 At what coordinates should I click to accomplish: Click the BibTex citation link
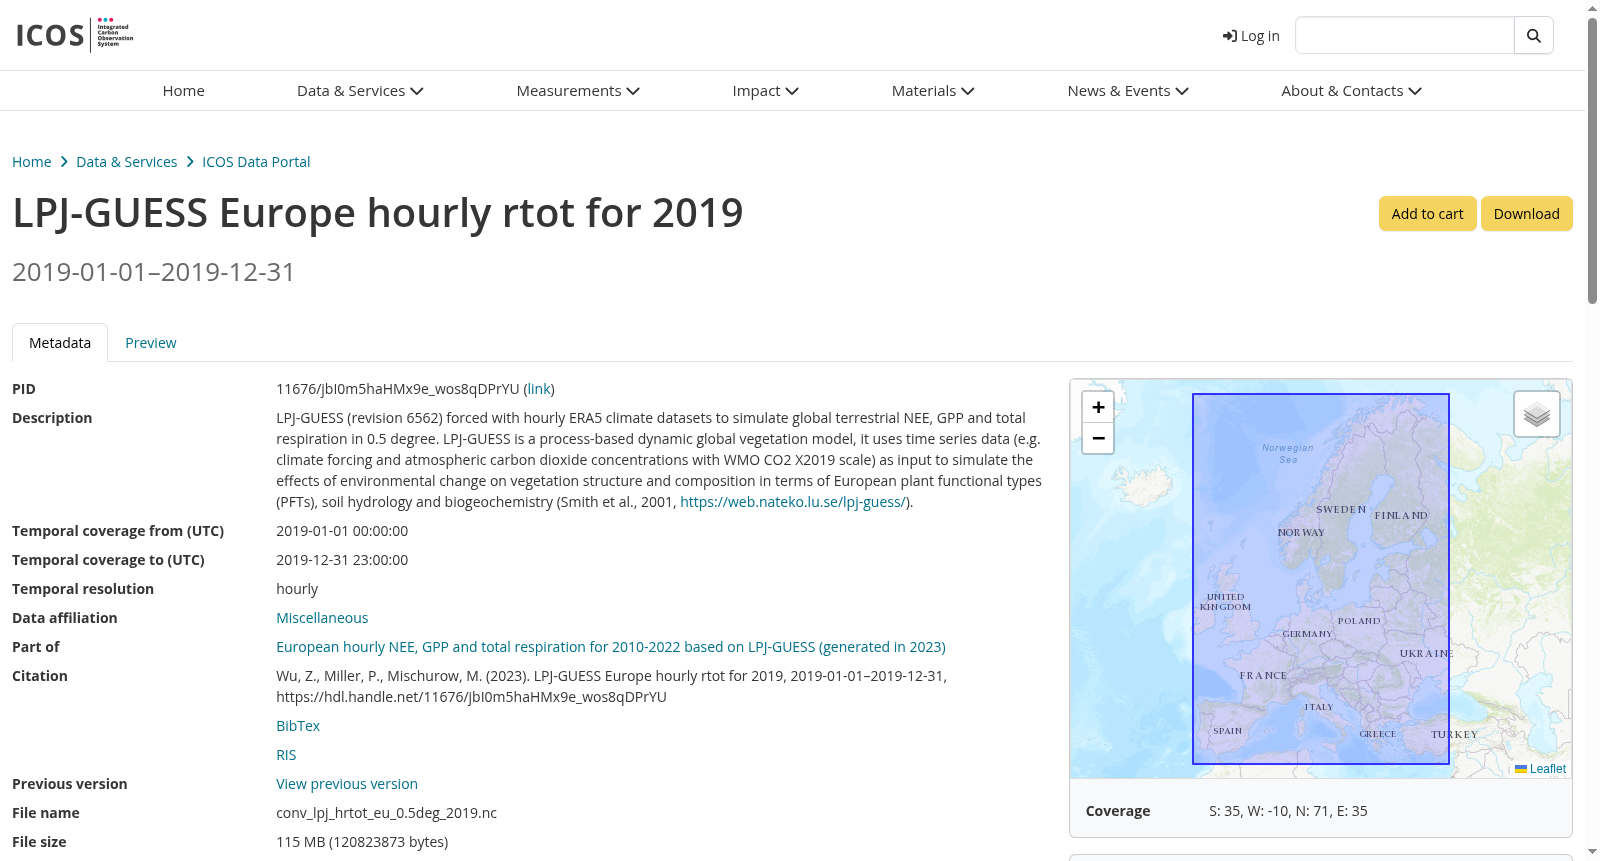point(298,726)
